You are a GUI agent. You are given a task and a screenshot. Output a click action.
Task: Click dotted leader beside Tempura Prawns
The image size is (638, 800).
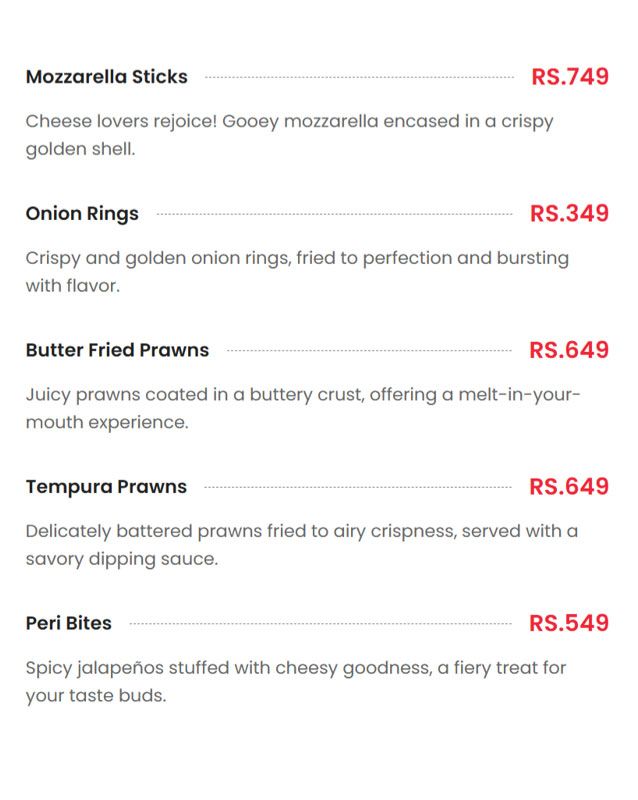click(358, 487)
